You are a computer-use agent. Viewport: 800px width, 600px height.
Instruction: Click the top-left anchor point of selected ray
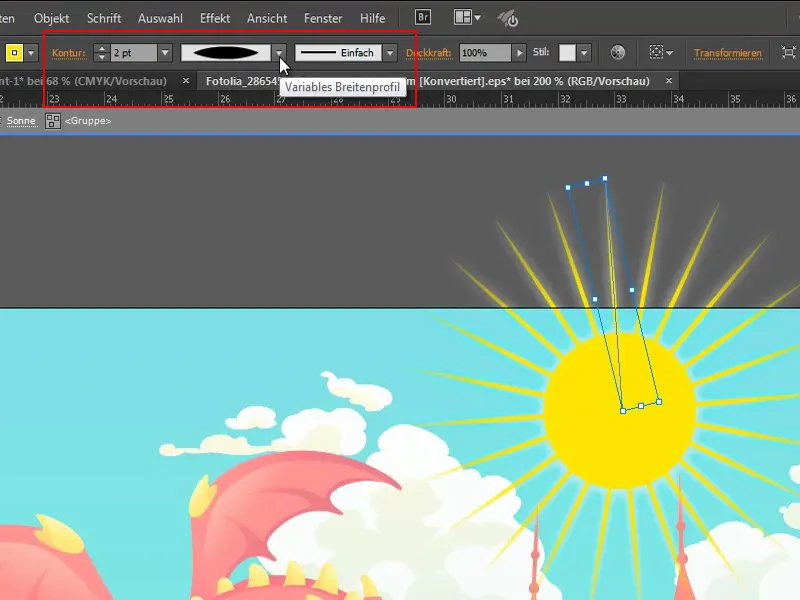click(x=568, y=188)
